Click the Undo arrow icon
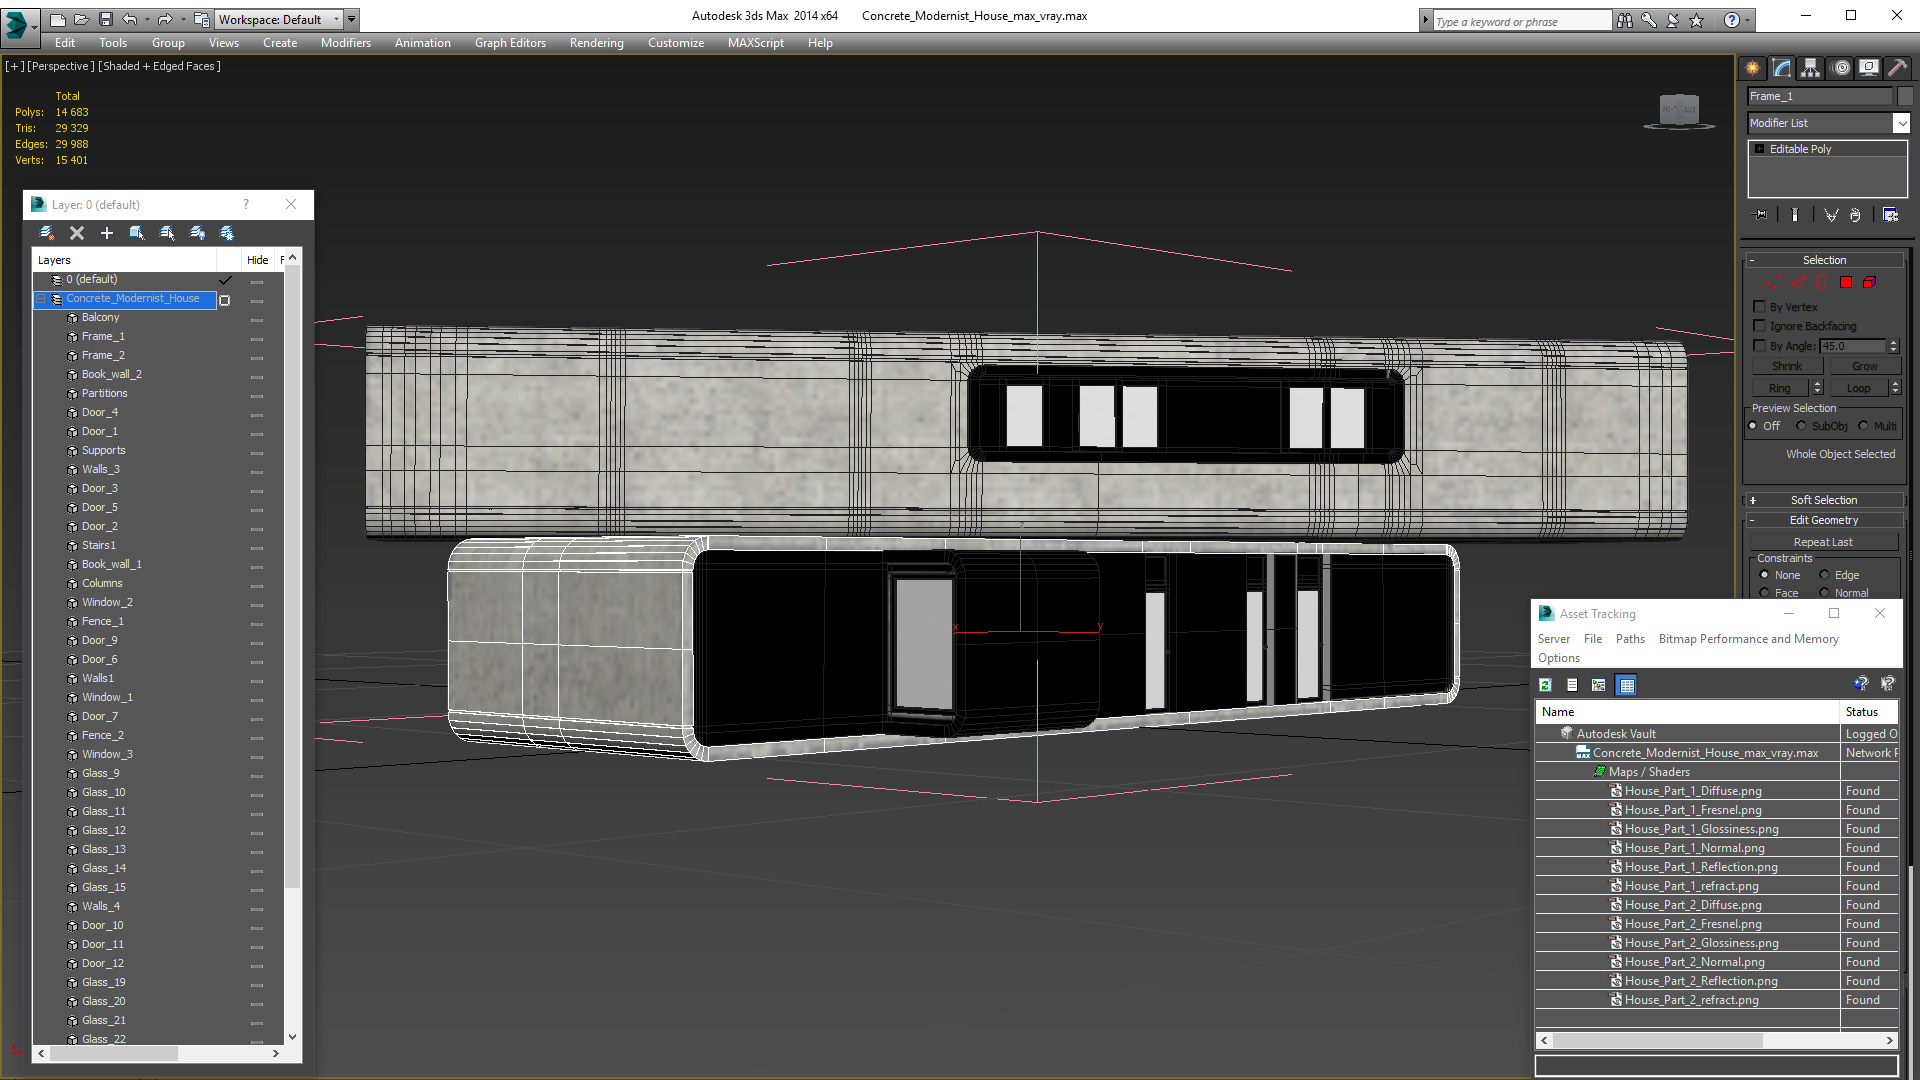The image size is (1920, 1080). coord(129,19)
